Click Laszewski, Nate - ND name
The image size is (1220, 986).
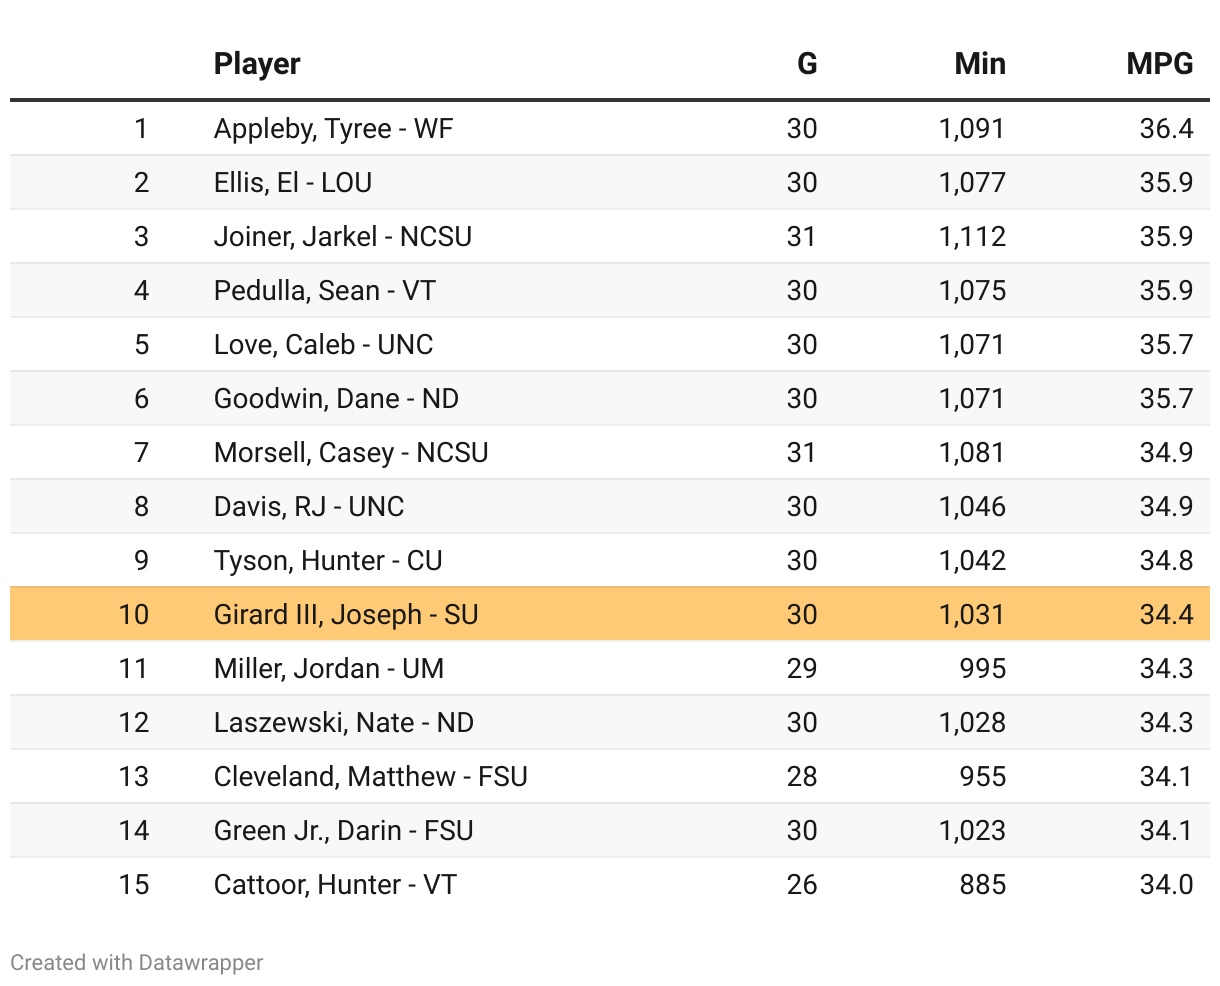pos(343,723)
